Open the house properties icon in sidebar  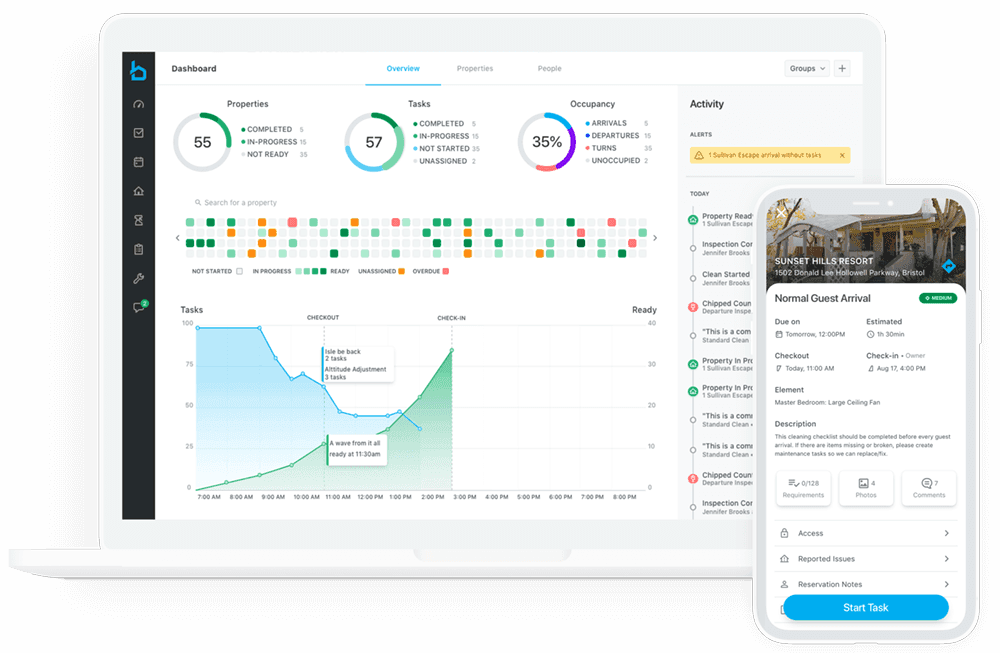point(139,191)
